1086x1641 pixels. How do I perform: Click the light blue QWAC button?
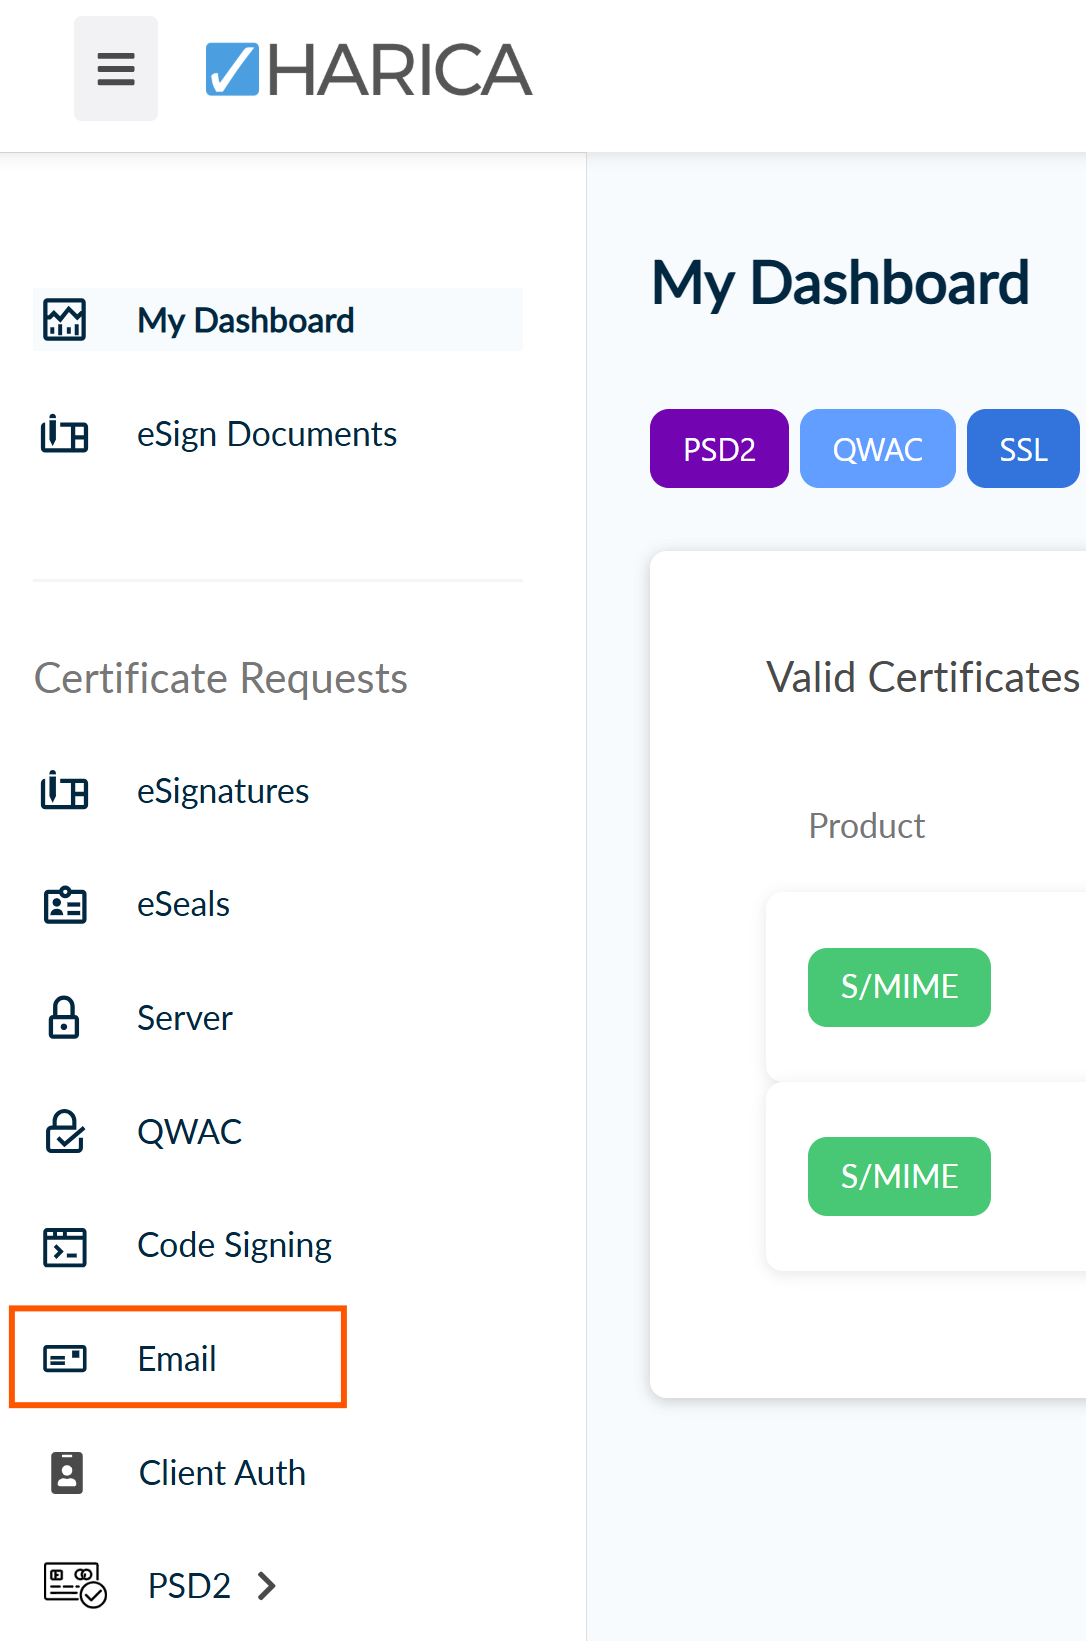pos(878,449)
